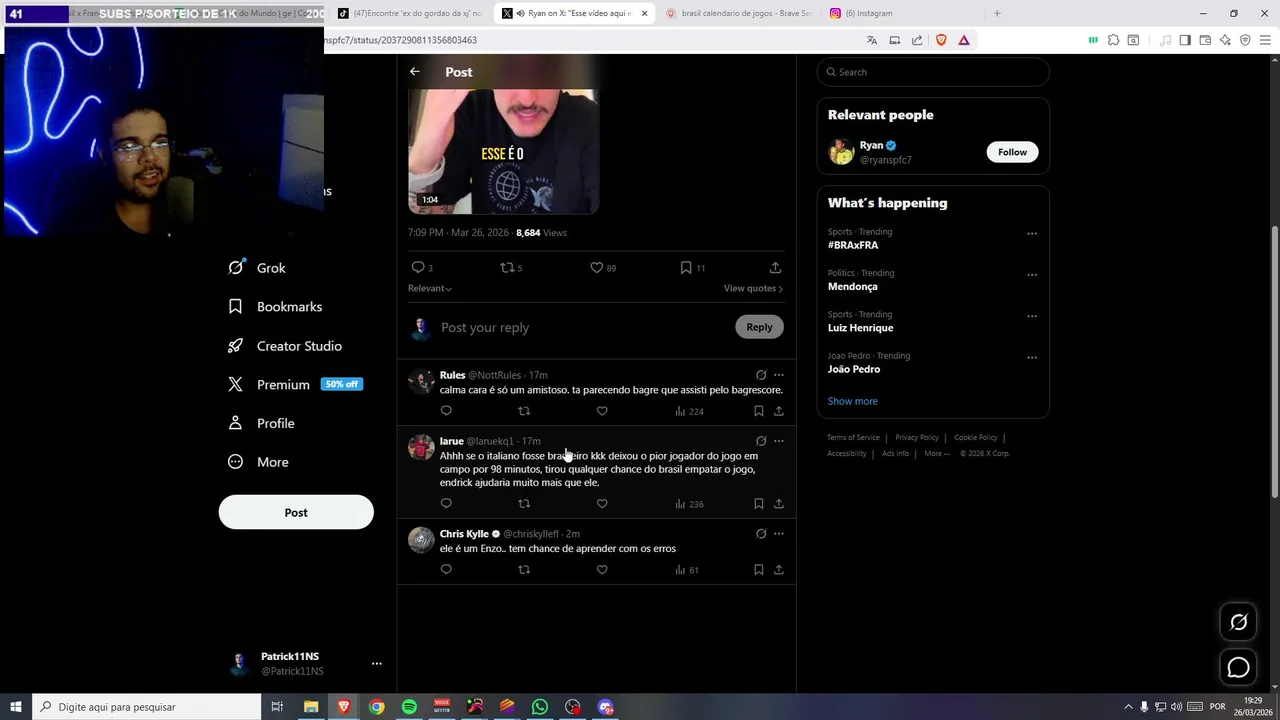
Task: Bookmark the Chris Kylle comment
Action: tap(758, 570)
